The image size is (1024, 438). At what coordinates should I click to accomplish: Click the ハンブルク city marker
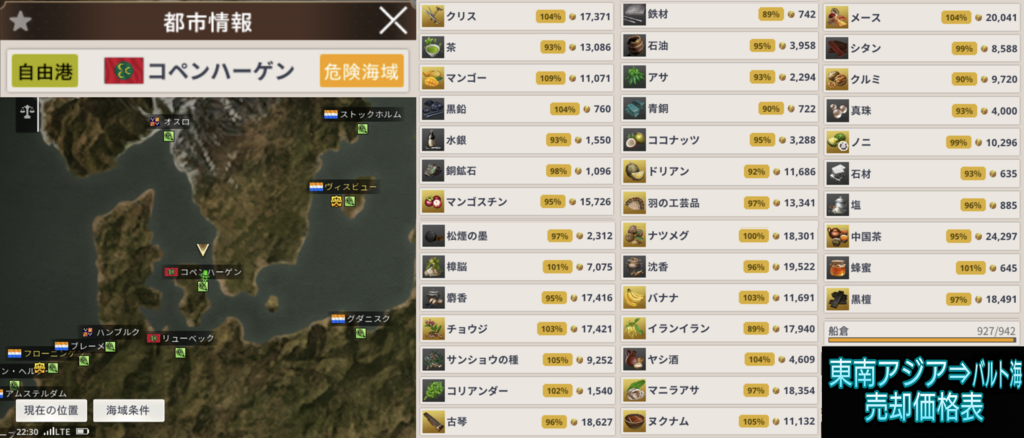(110, 332)
